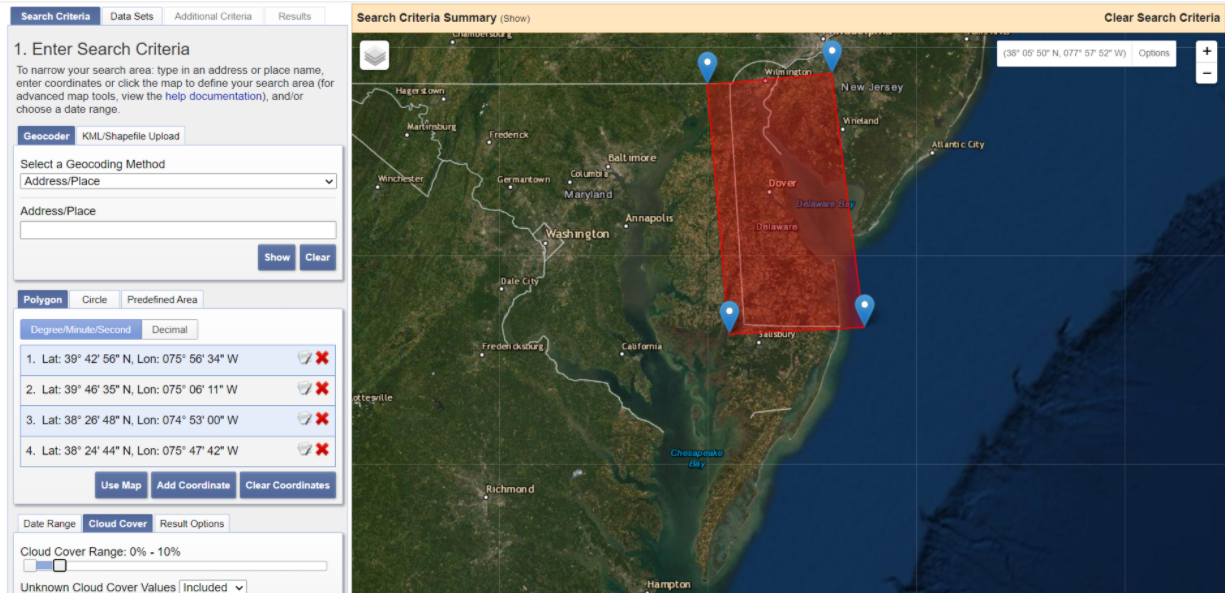
Task: Follow the help documentation link
Action: (213, 97)
